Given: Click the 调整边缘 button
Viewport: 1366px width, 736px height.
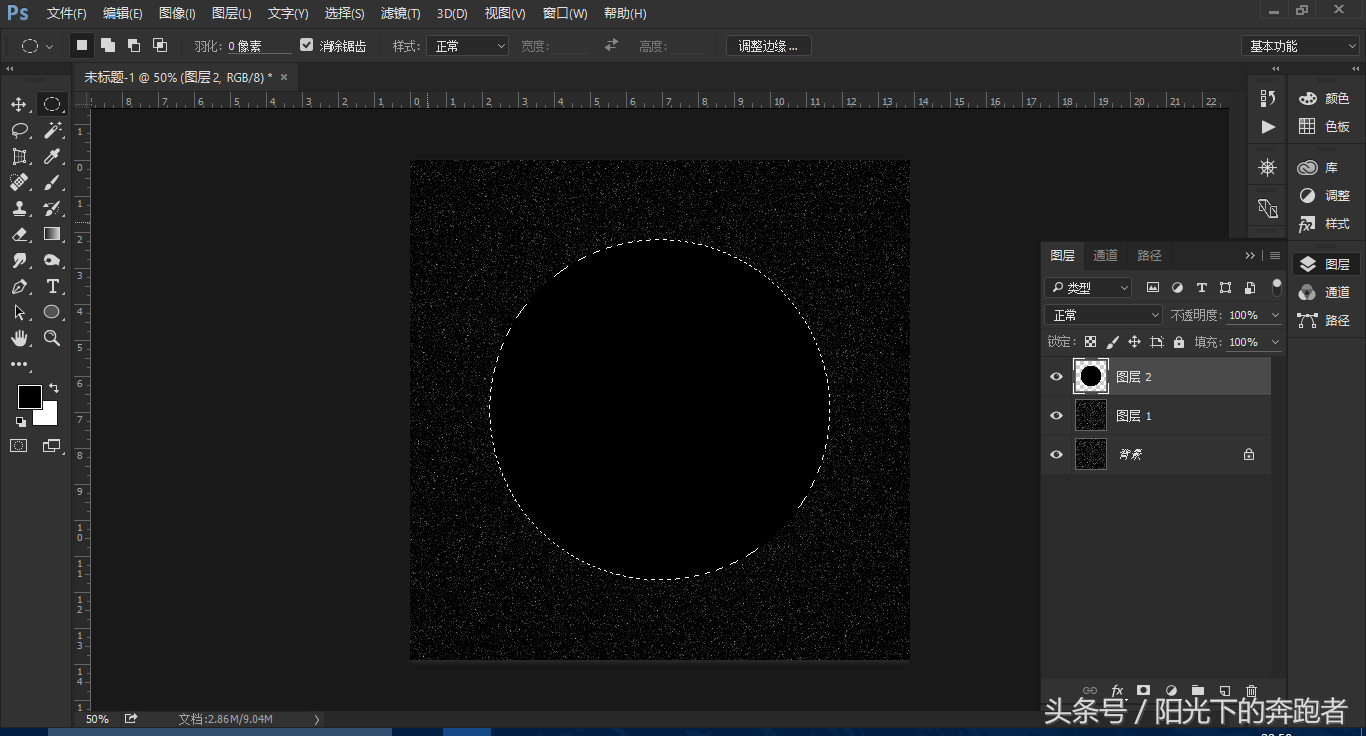Looking at the screenshot, I should (x=768, y=46).
